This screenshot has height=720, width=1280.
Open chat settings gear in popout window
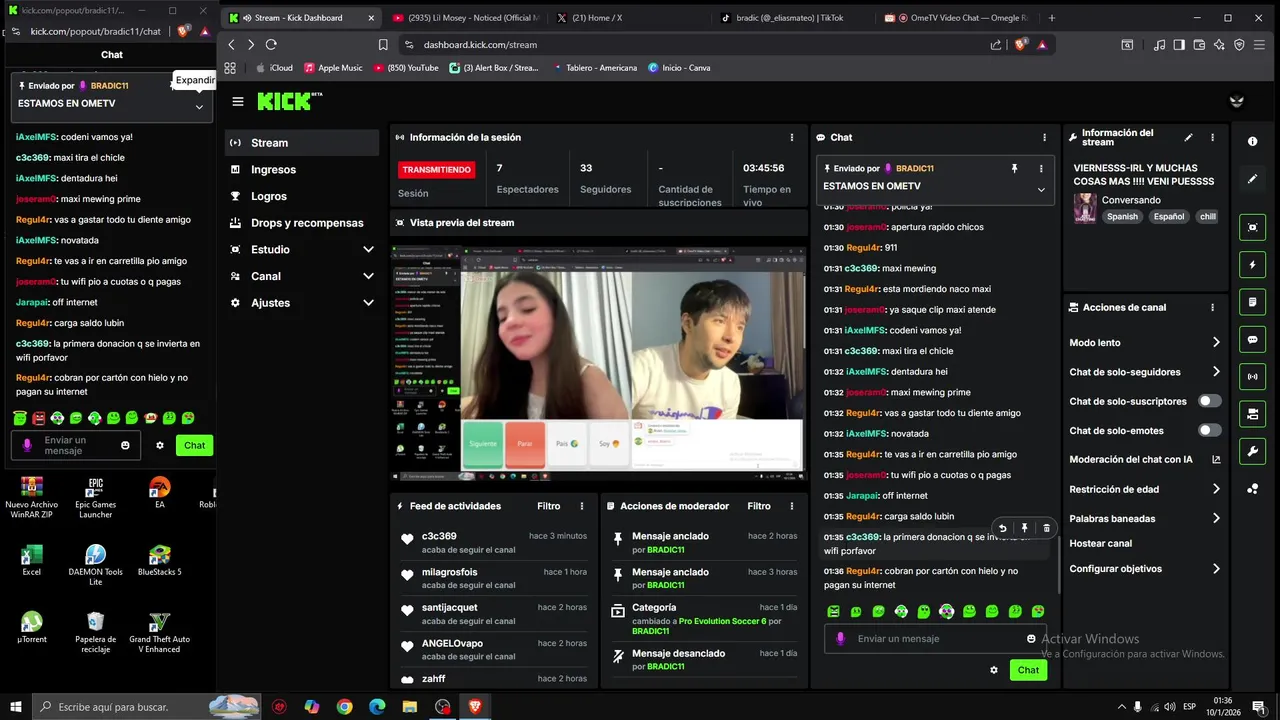click(x=160, y=445)
